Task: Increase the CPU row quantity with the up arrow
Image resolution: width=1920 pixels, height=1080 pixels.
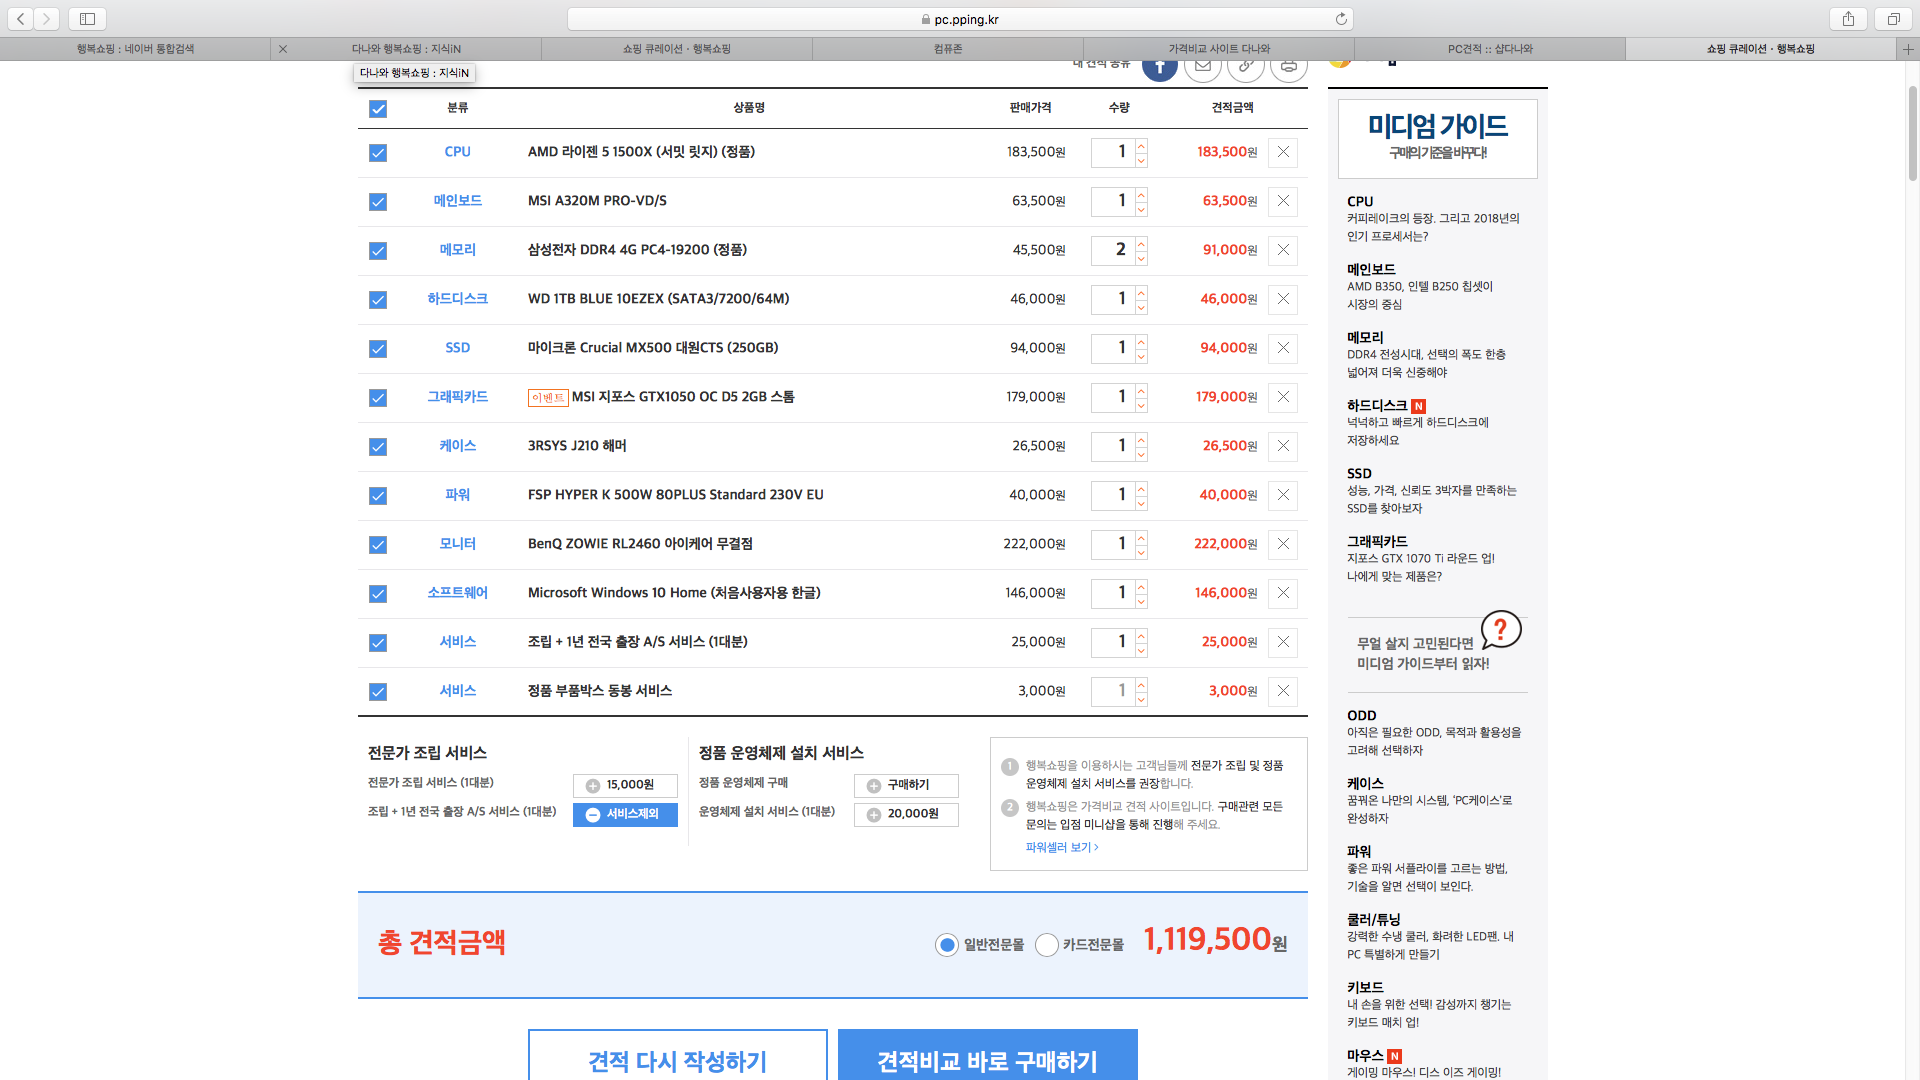Action: [1141, 146]
